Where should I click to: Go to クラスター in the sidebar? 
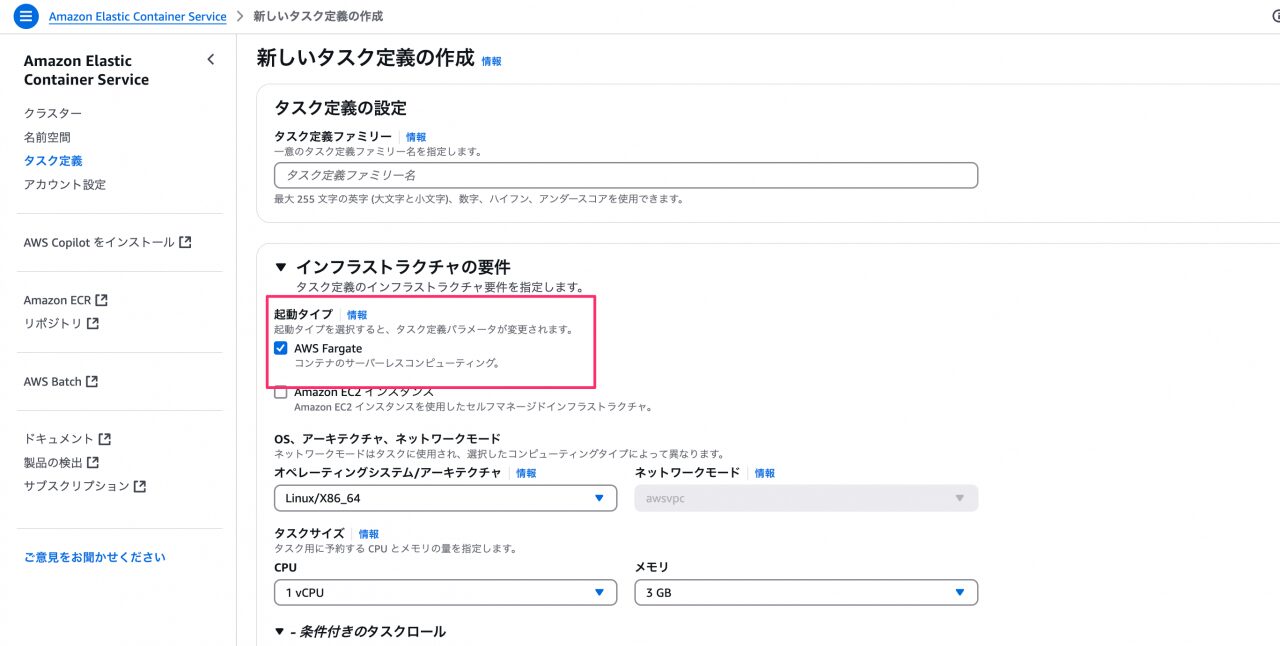click(53, 113)
